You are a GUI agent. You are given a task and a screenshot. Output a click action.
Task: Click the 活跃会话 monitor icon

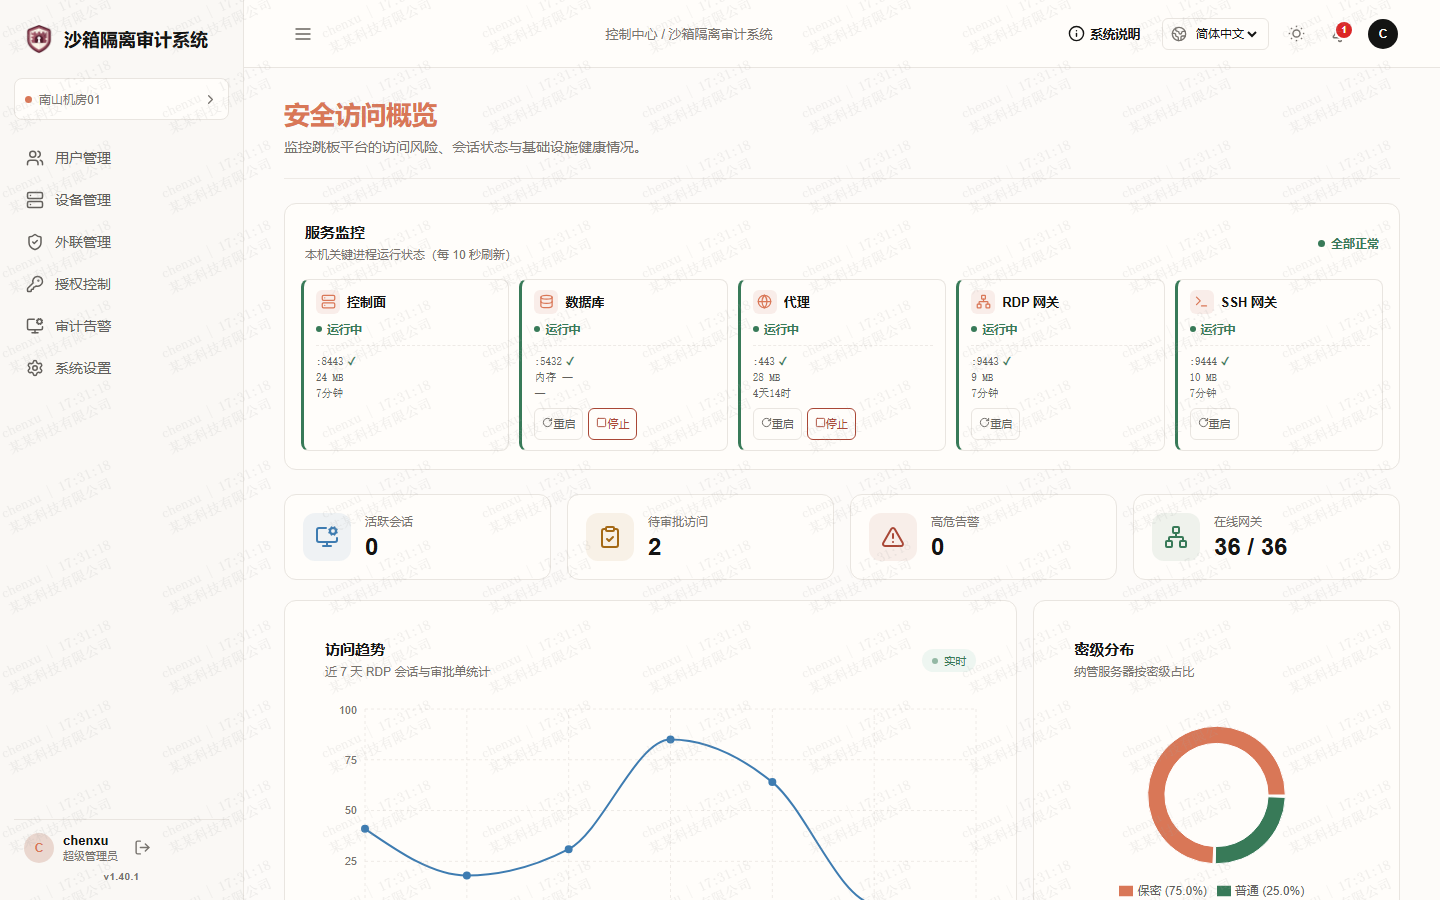tap(327, 537)
